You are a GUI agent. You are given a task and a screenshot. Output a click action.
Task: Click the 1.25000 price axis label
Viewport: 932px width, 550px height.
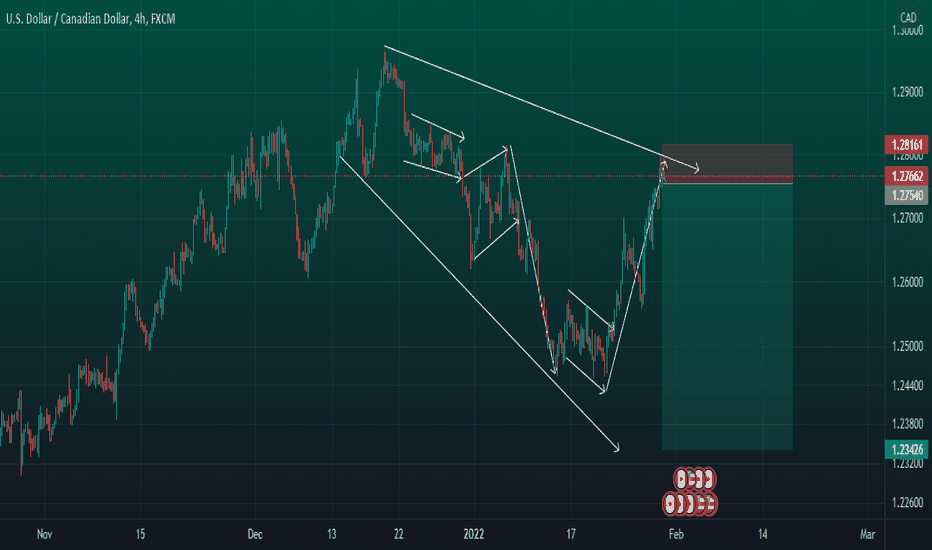[x=908, y=346]
